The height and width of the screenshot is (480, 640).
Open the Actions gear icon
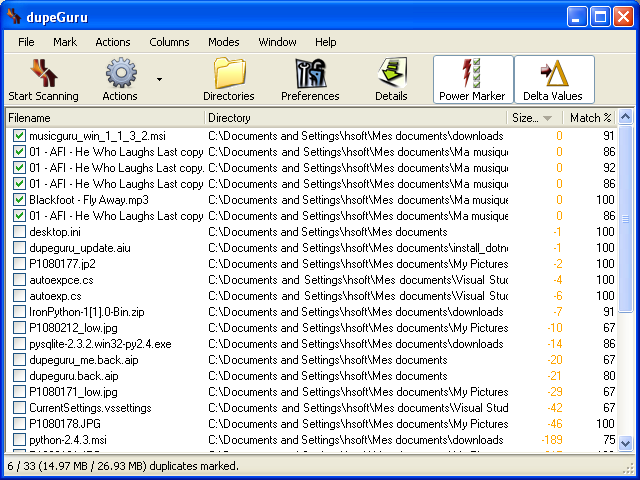[x=121, y=73]
